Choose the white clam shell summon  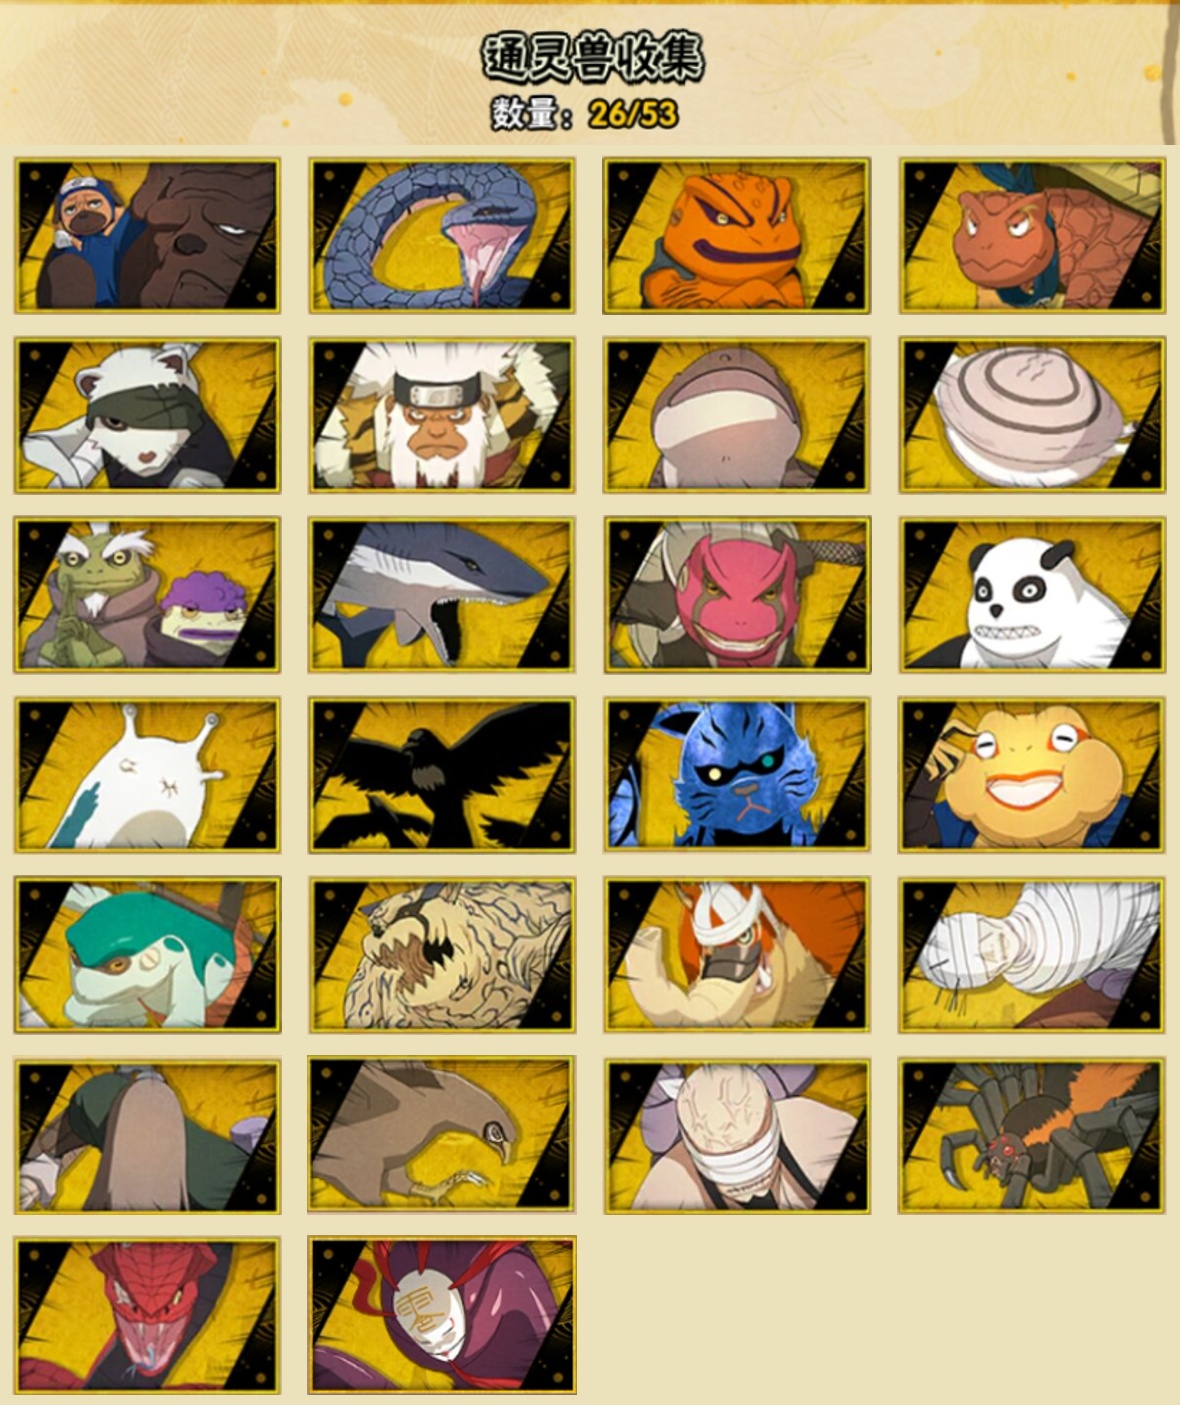click(x=1032, y=415)
